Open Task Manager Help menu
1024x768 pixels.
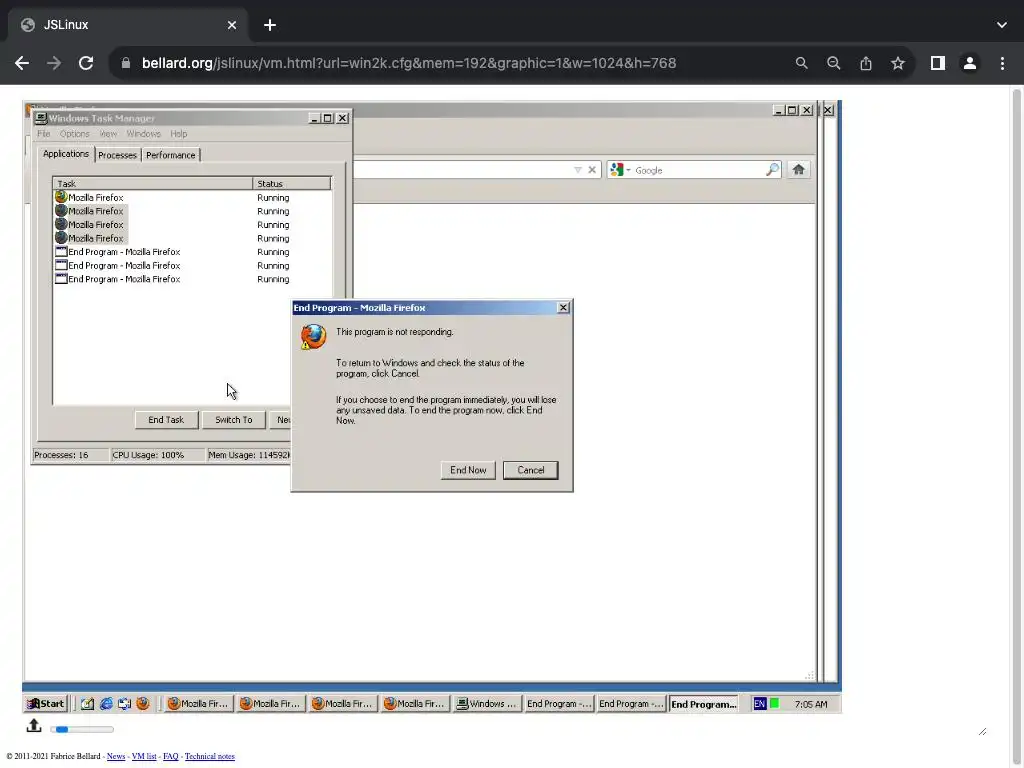tap(178, 134)
